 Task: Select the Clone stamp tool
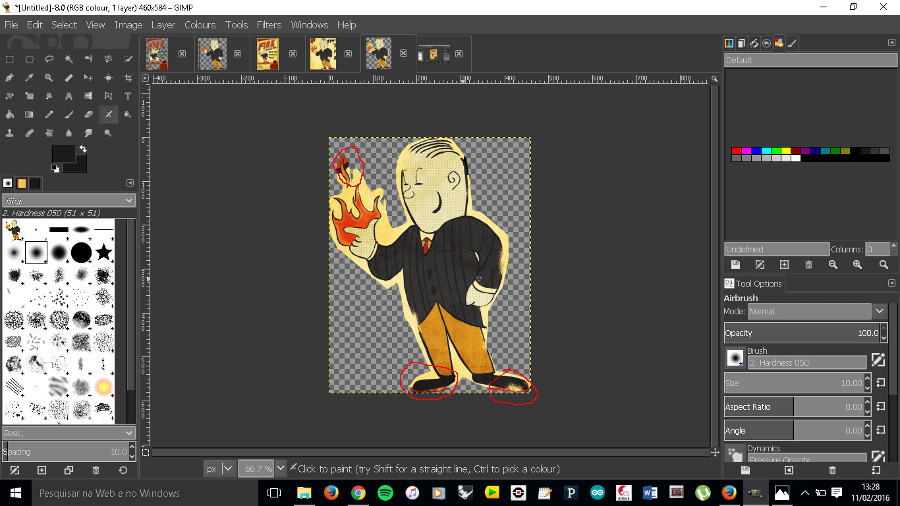click(x=10, y=133)
